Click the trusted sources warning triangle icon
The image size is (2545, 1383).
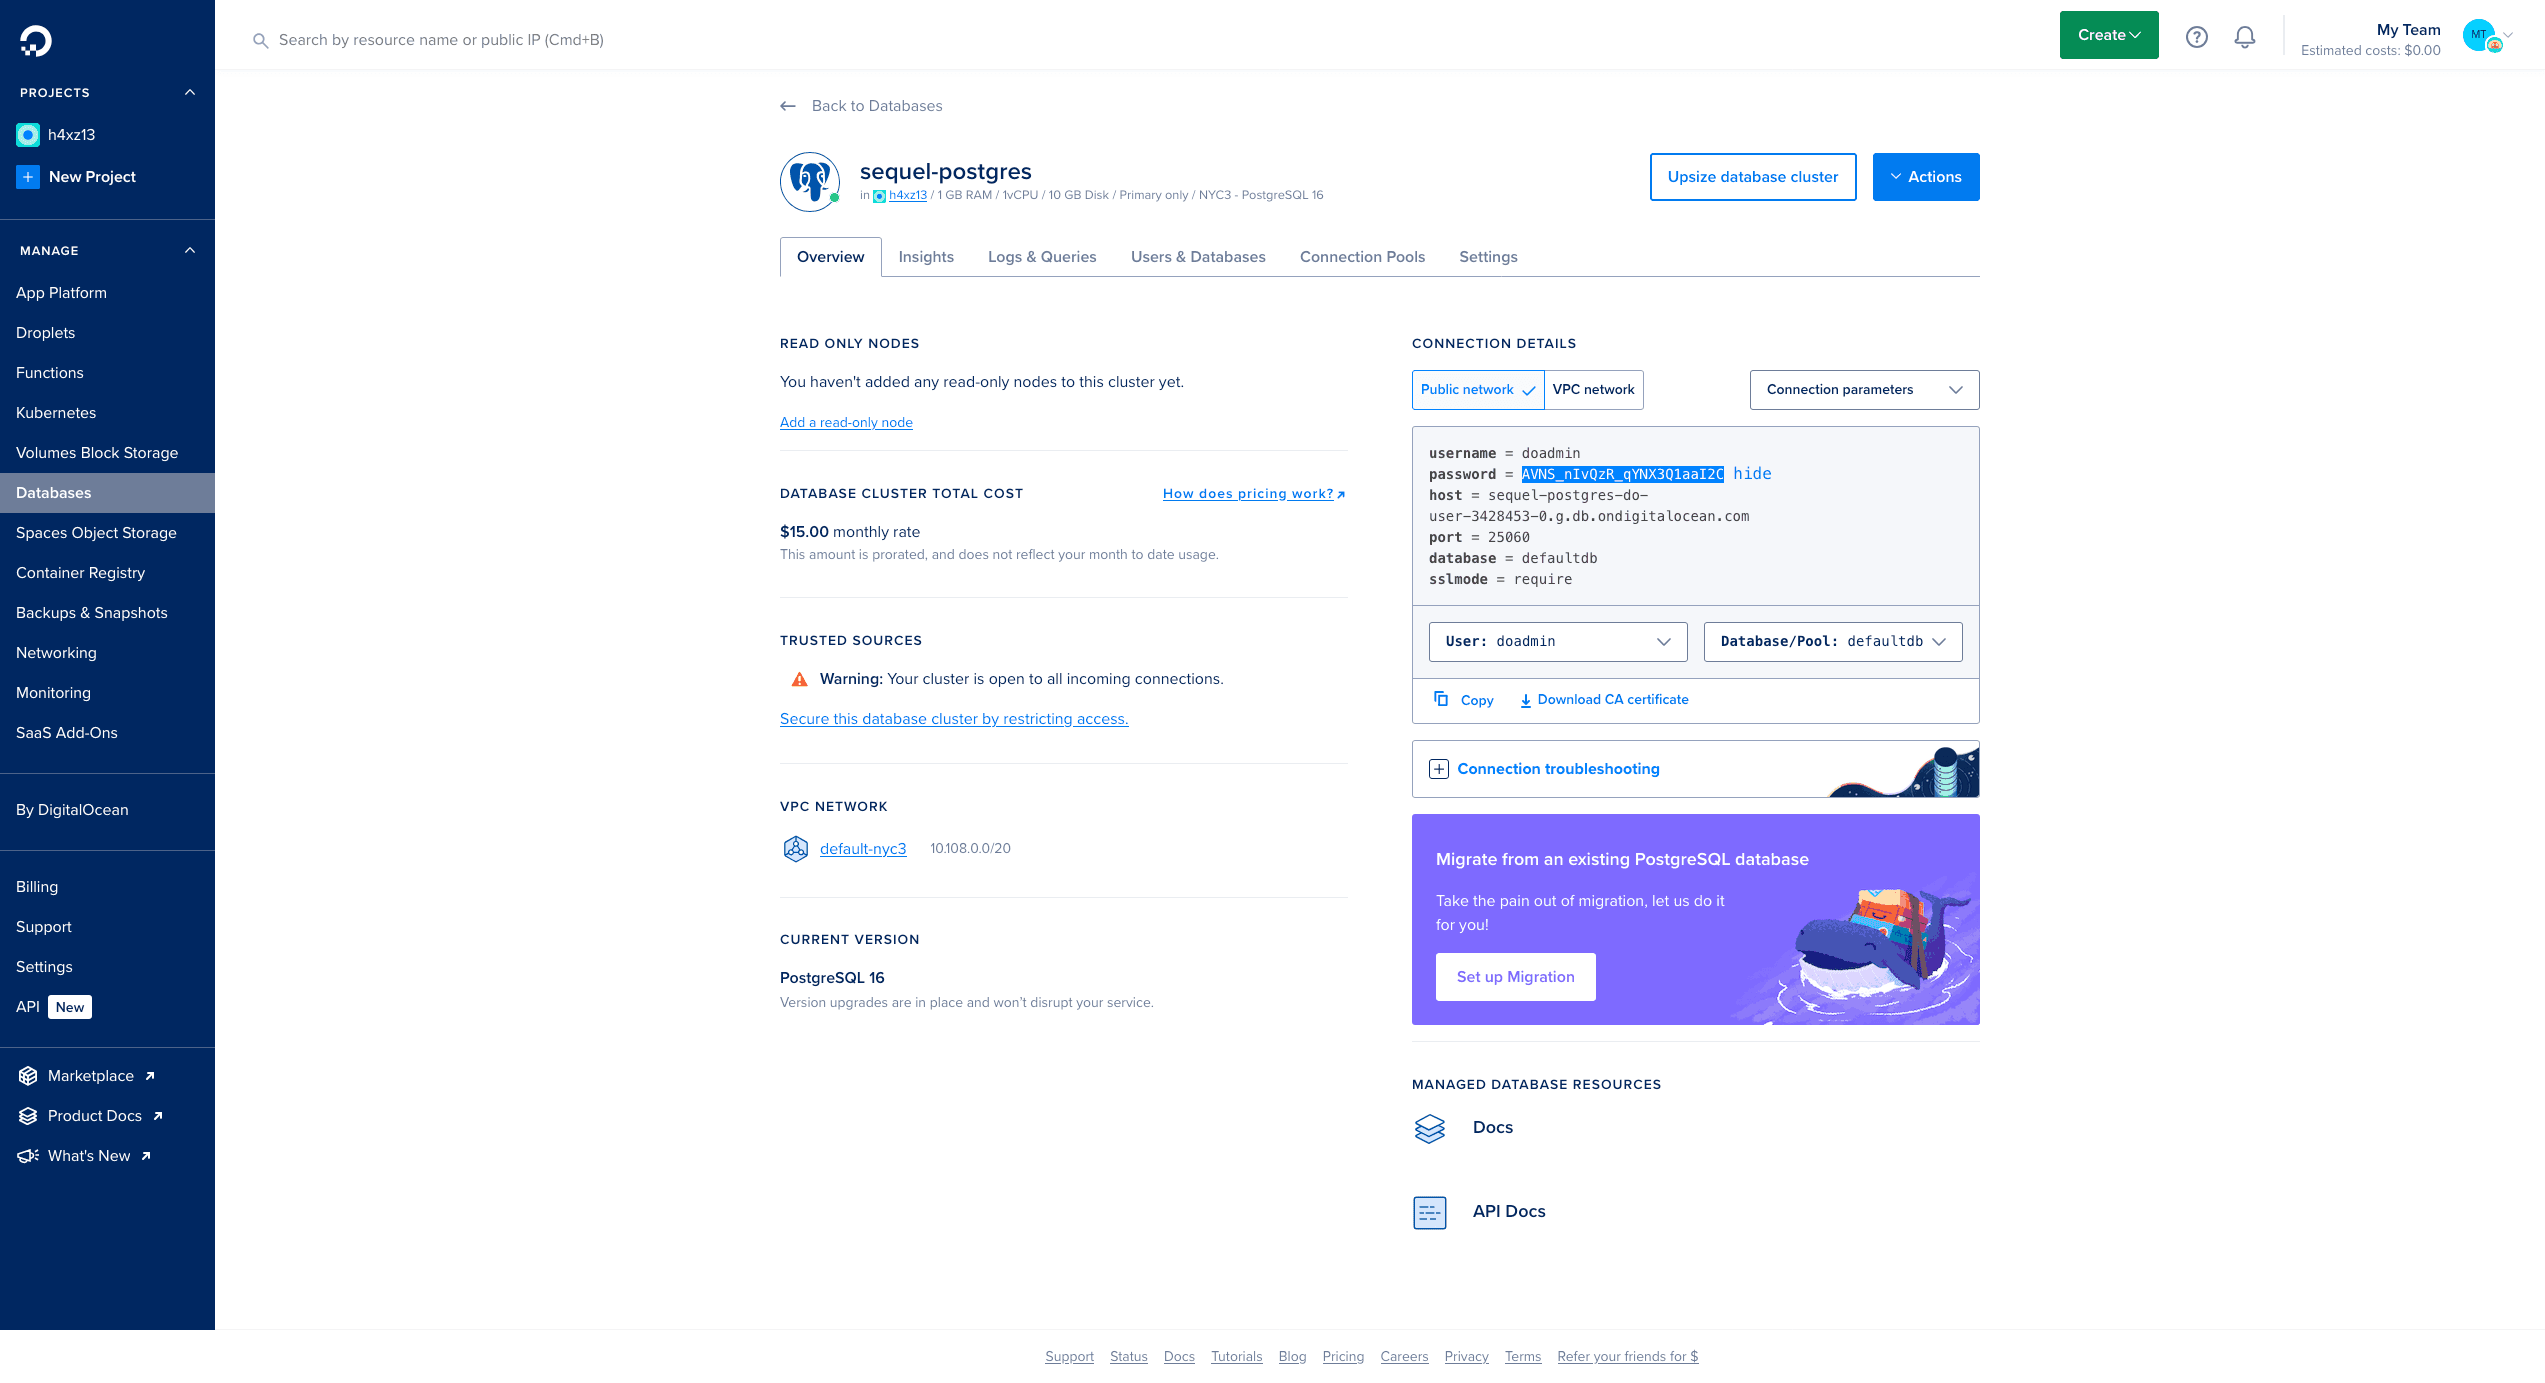[800, 680]
